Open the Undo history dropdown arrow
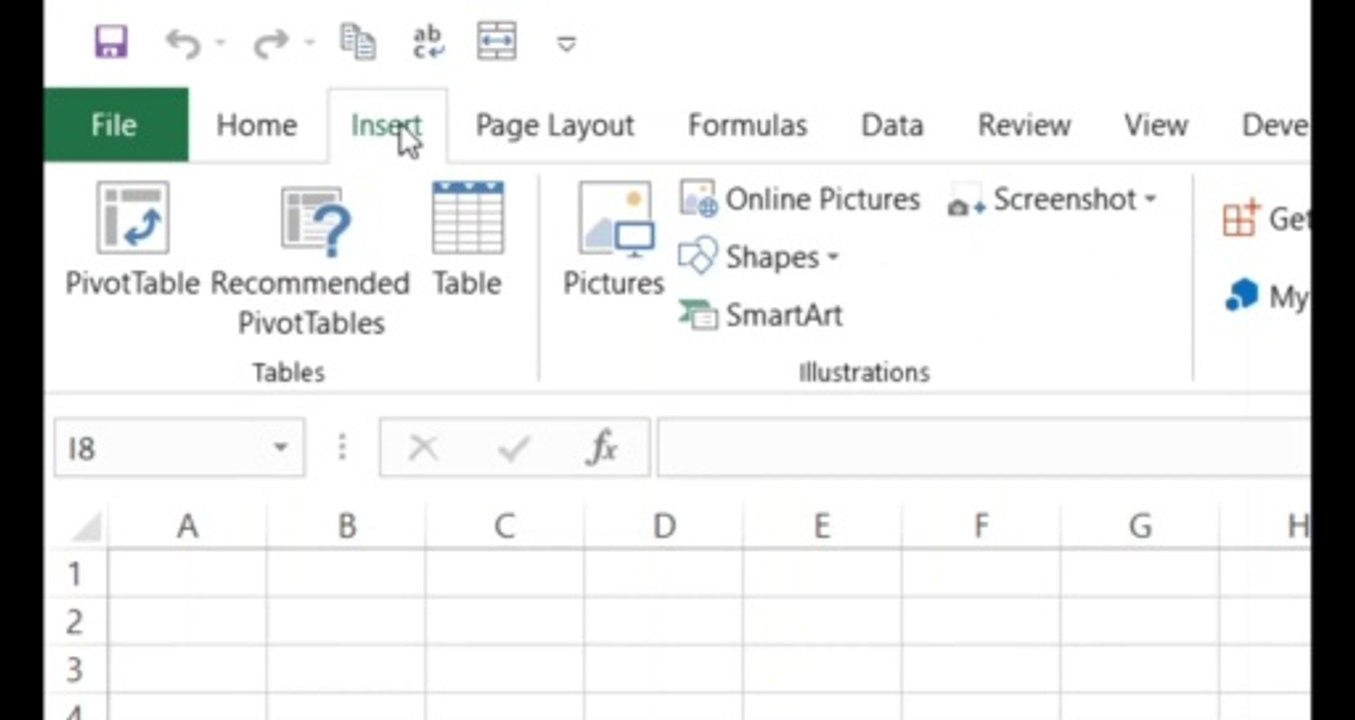Screen dimensions: 1355x720 pos(220,43)
